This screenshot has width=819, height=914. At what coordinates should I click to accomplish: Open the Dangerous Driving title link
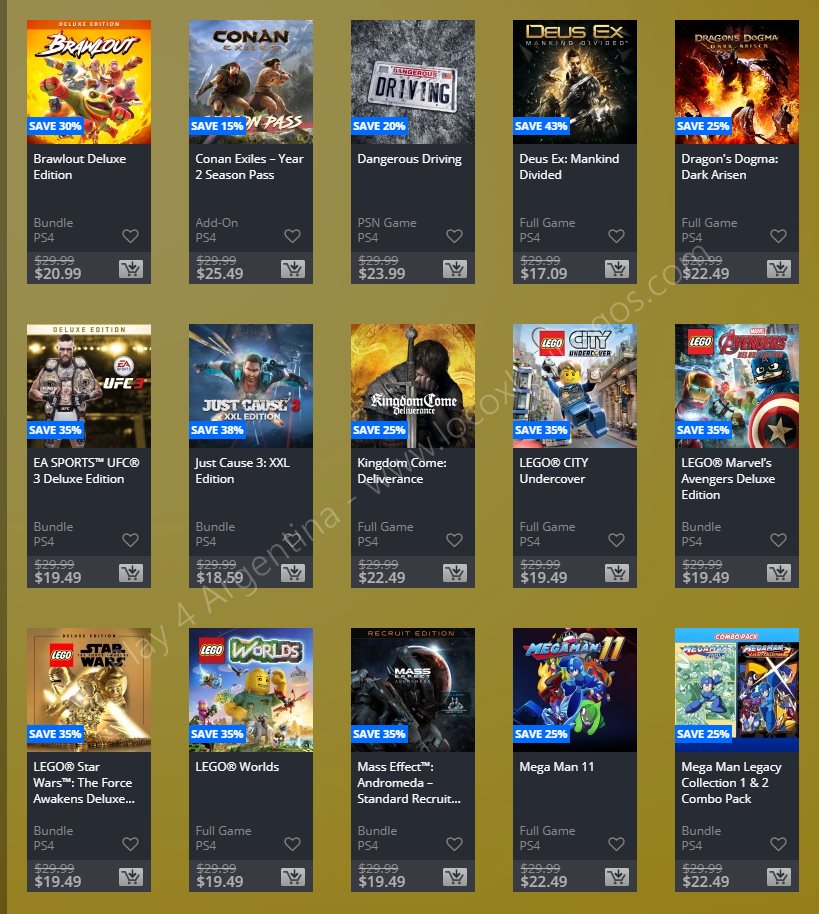(409, 159)
